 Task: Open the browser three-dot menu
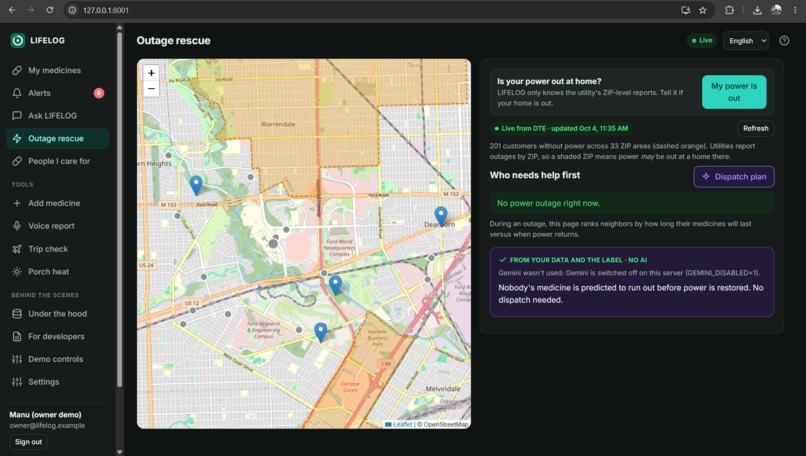coord(795,10)
